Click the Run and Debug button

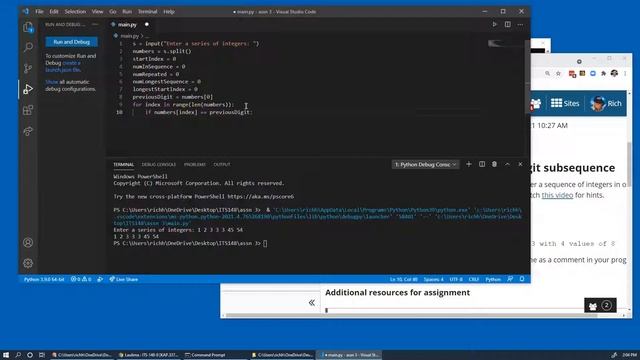[x=71, y=42]
